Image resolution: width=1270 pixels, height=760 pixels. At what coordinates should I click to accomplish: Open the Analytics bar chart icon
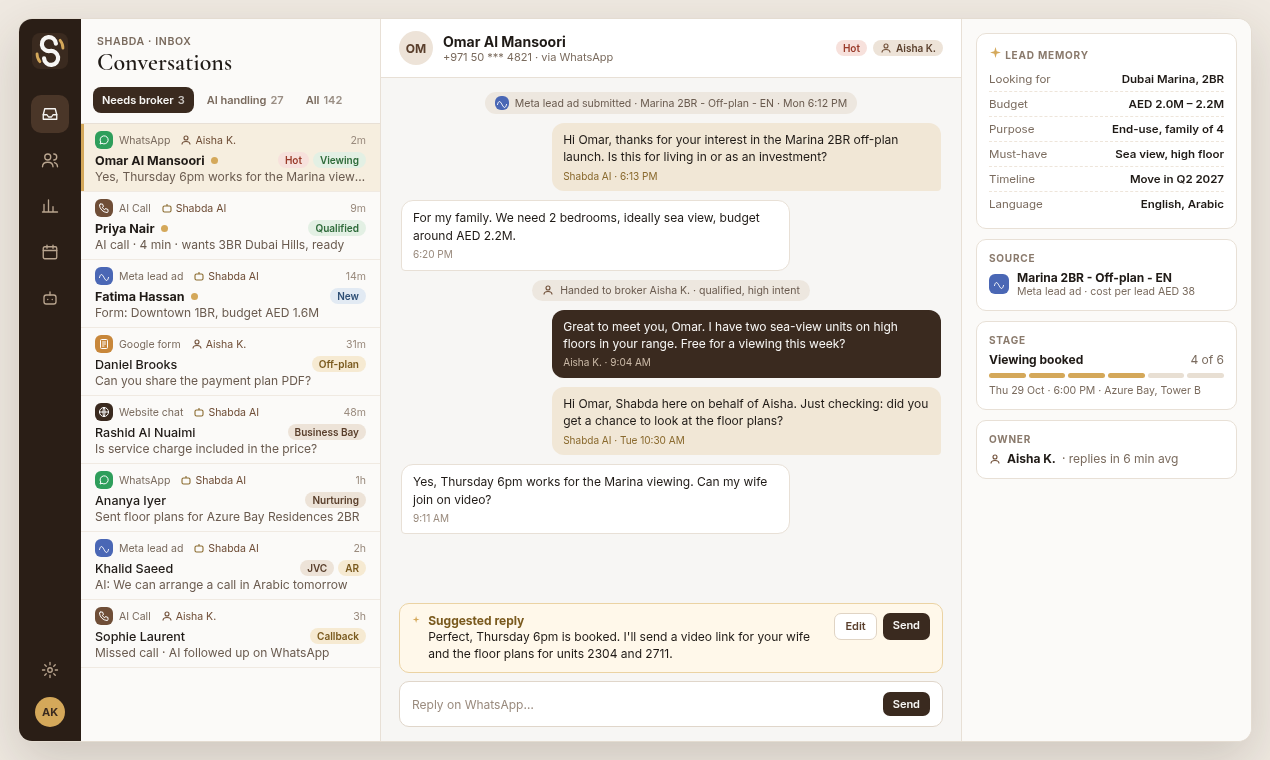click(50, 206)
